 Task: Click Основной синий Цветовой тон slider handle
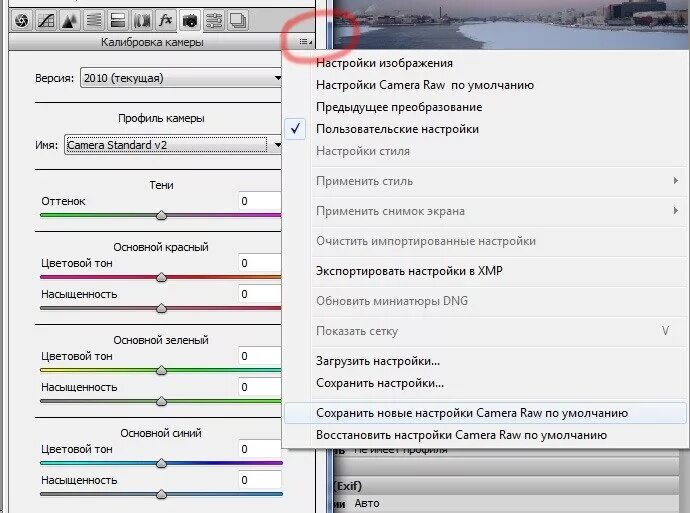tap(161, 463)
